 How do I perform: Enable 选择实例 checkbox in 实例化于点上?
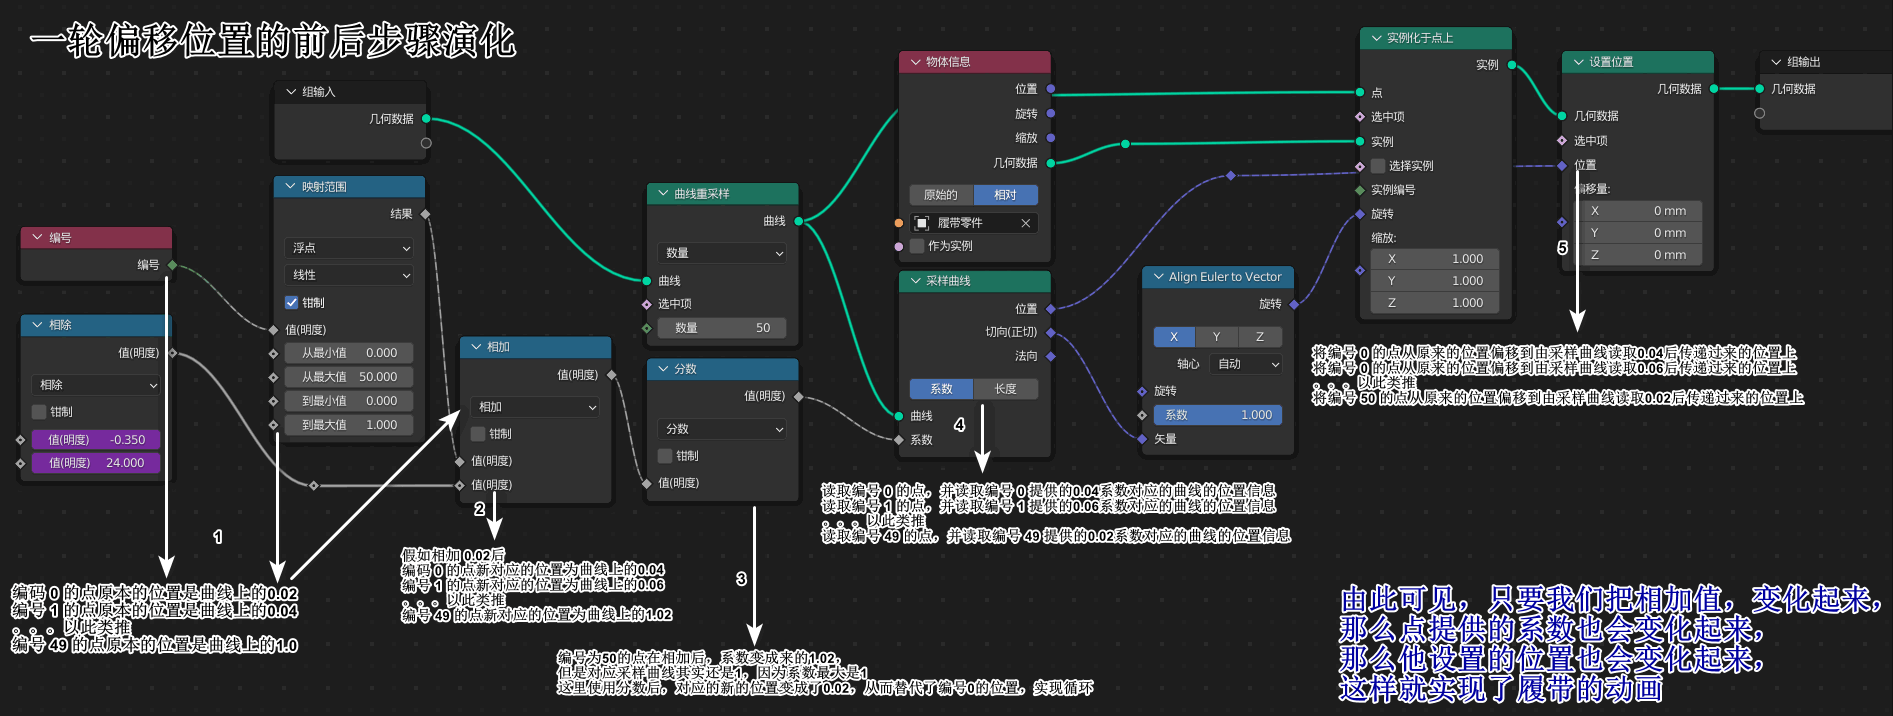pos(1378,166)
